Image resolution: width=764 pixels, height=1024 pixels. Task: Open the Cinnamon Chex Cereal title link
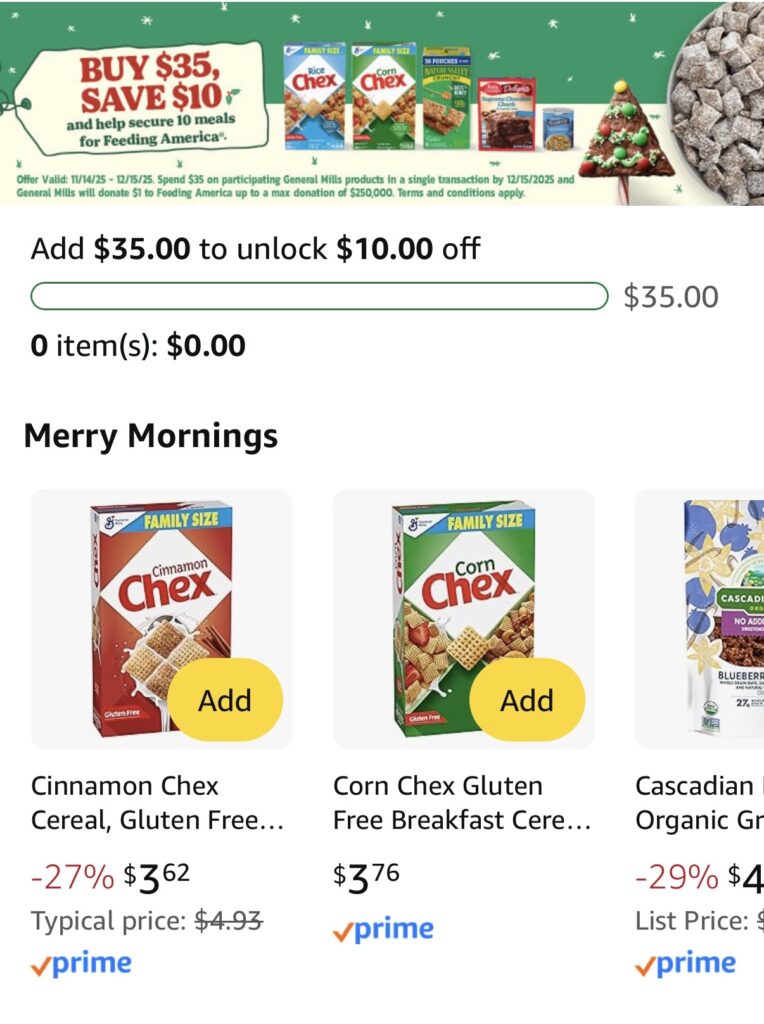pos(157,803)
